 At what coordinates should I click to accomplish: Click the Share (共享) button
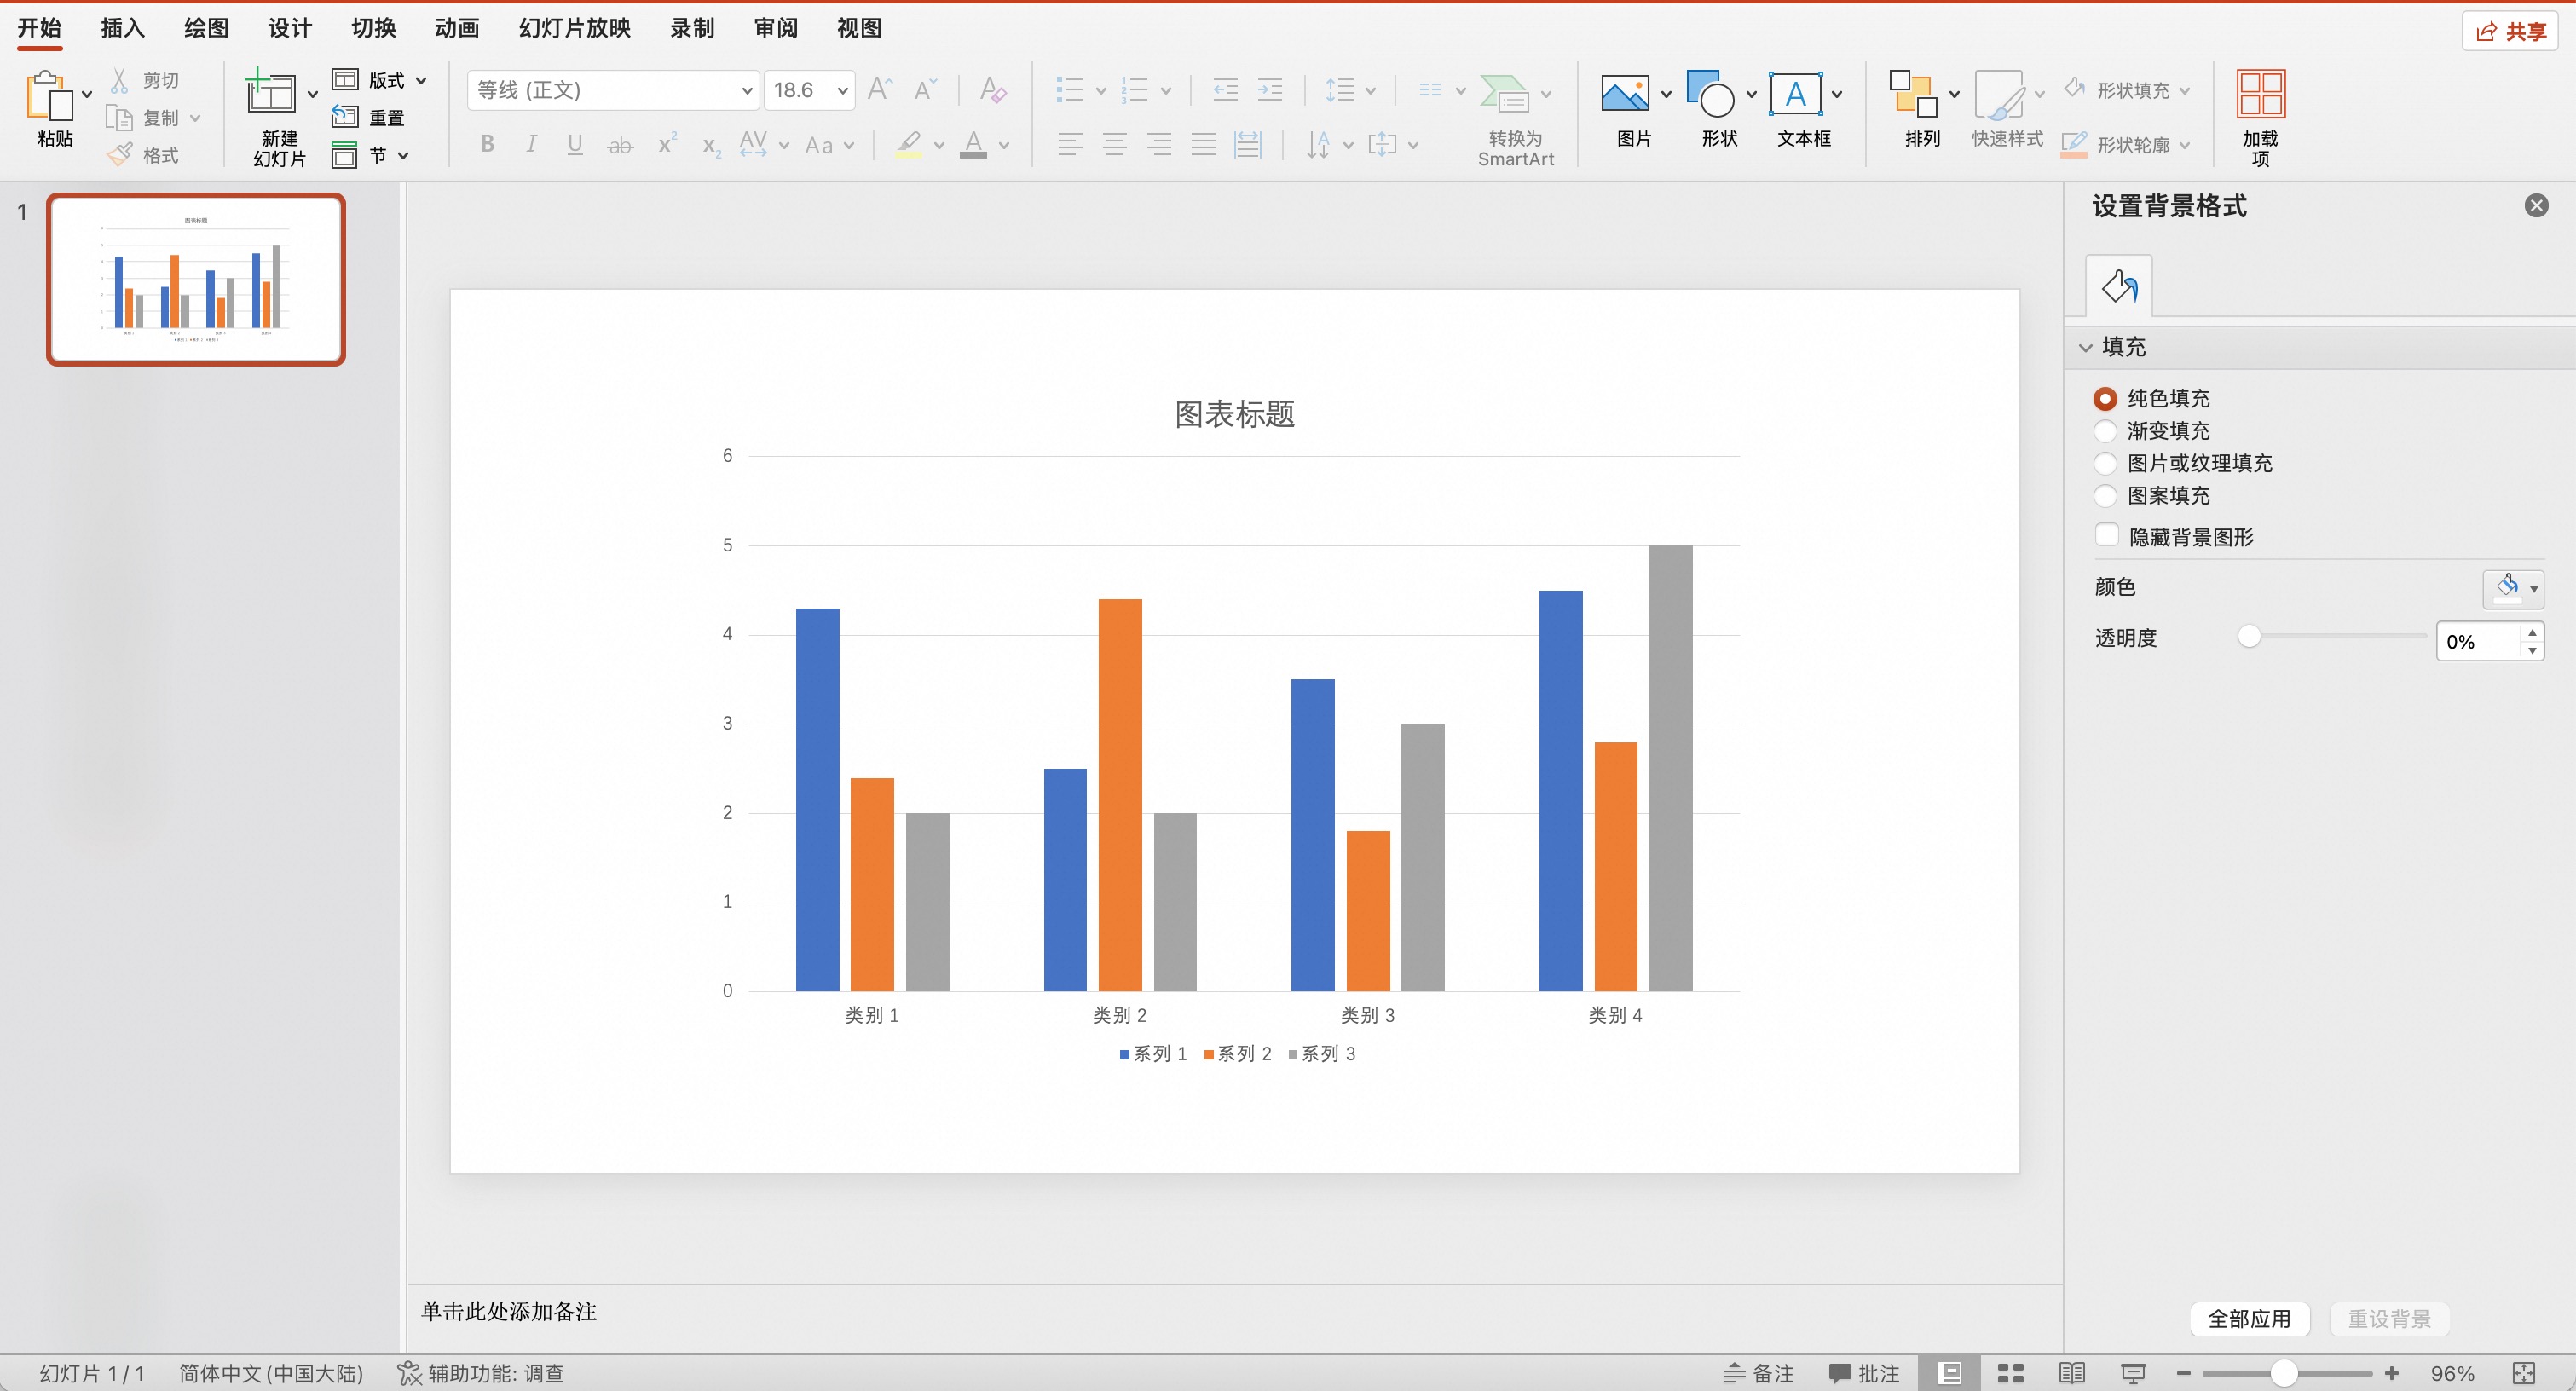(x=2511, y=31)
